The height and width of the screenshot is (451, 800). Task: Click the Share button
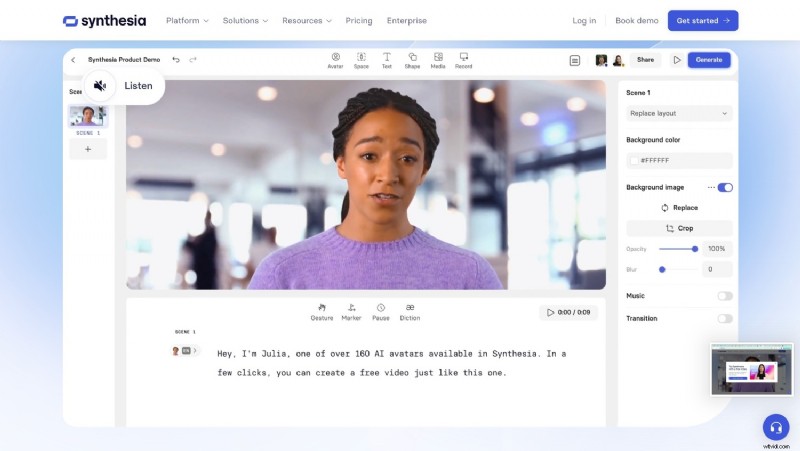click(645, 60)
